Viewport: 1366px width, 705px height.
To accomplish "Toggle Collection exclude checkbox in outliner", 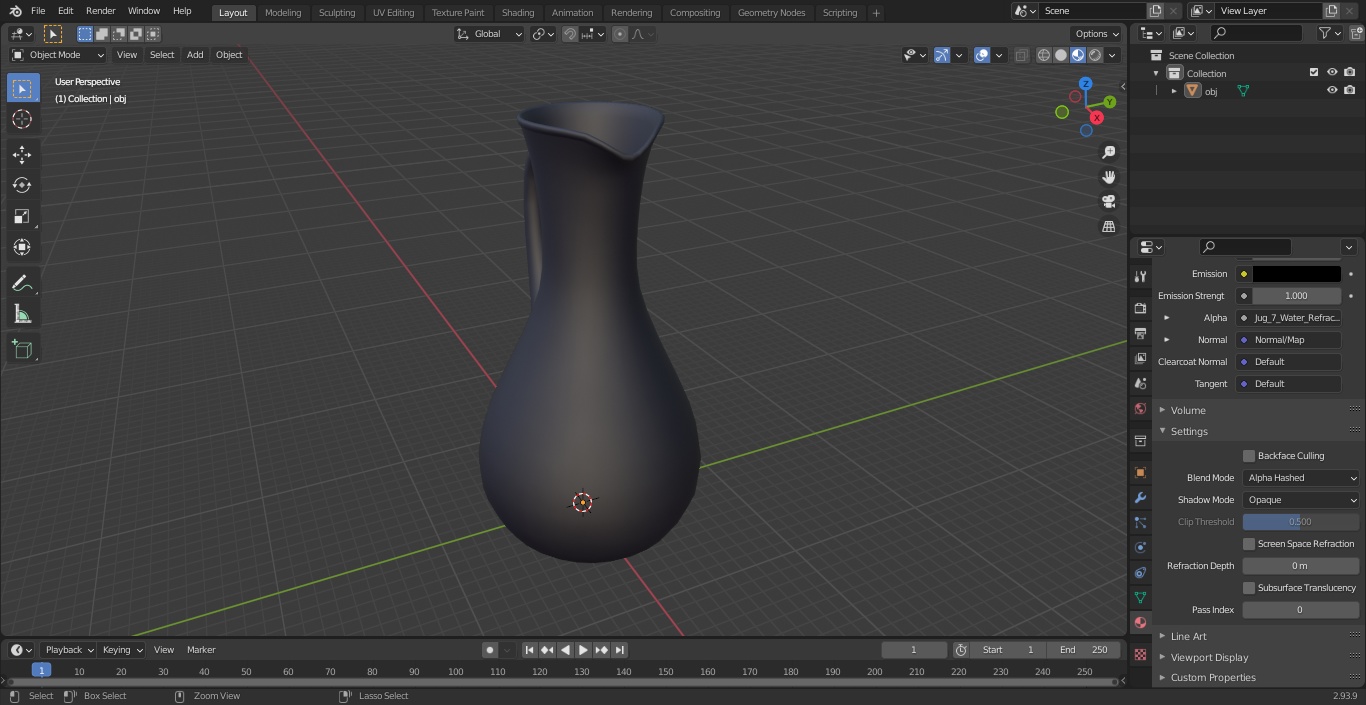I will (x=1314, y=73).
